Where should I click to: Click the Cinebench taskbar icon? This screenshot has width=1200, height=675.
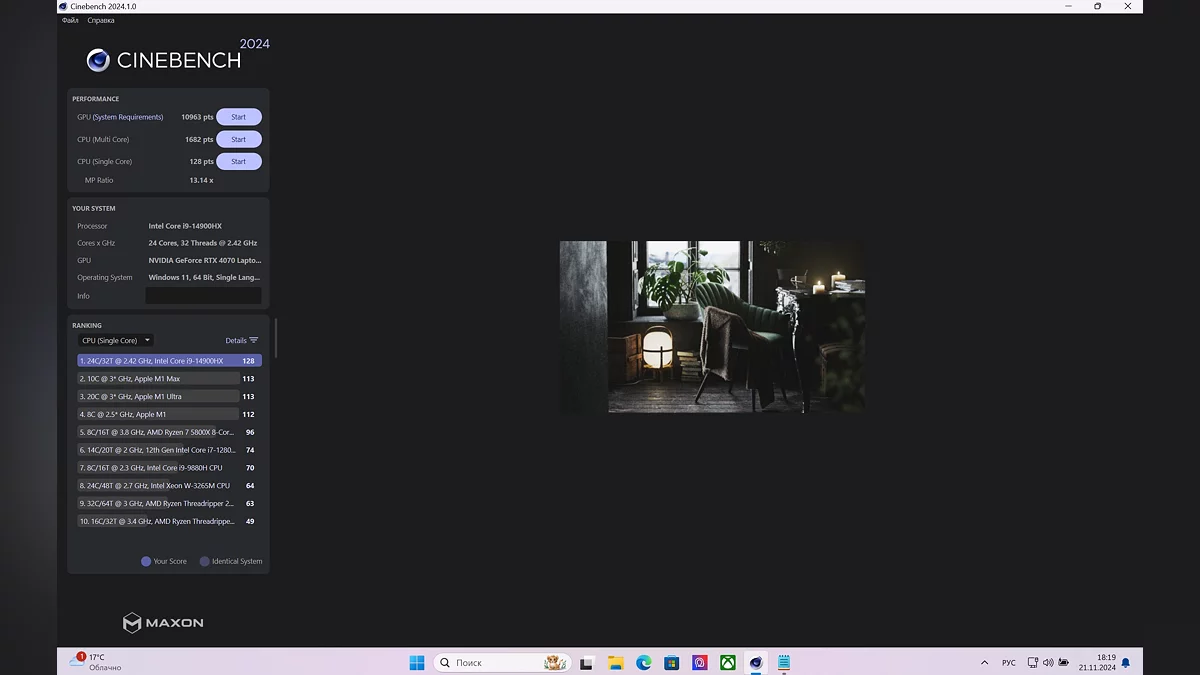click(756, 663)
